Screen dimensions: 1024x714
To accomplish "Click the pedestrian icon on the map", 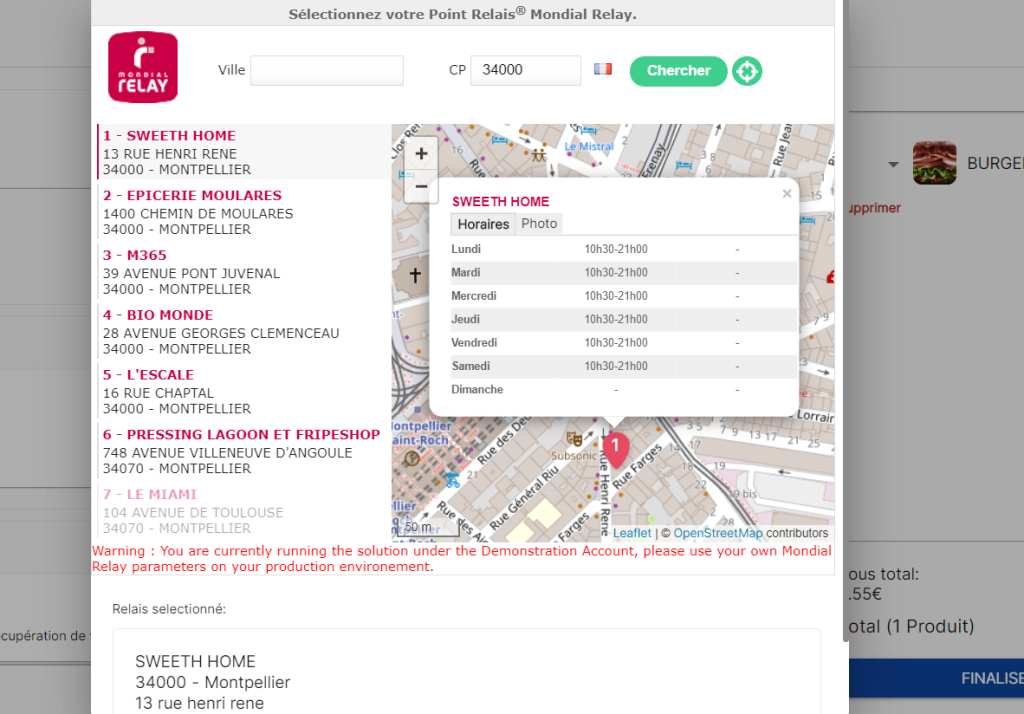I will (x=538, y=155).
